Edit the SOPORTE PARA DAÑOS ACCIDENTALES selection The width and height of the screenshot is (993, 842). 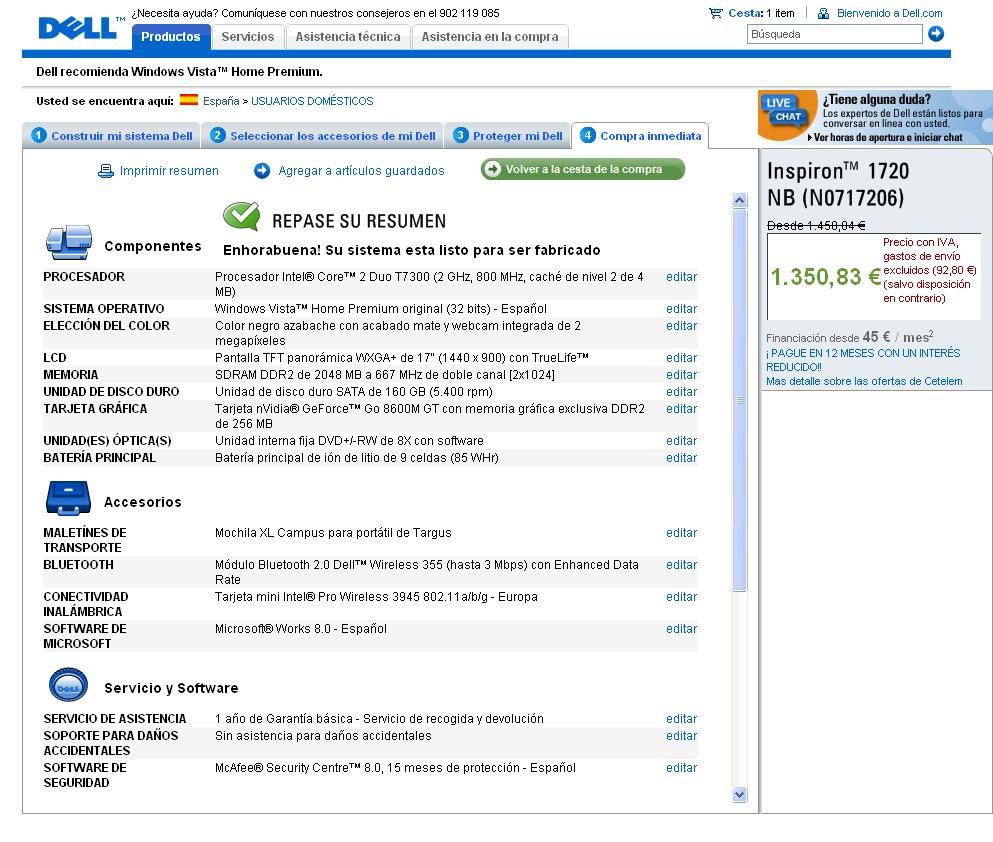681,736
